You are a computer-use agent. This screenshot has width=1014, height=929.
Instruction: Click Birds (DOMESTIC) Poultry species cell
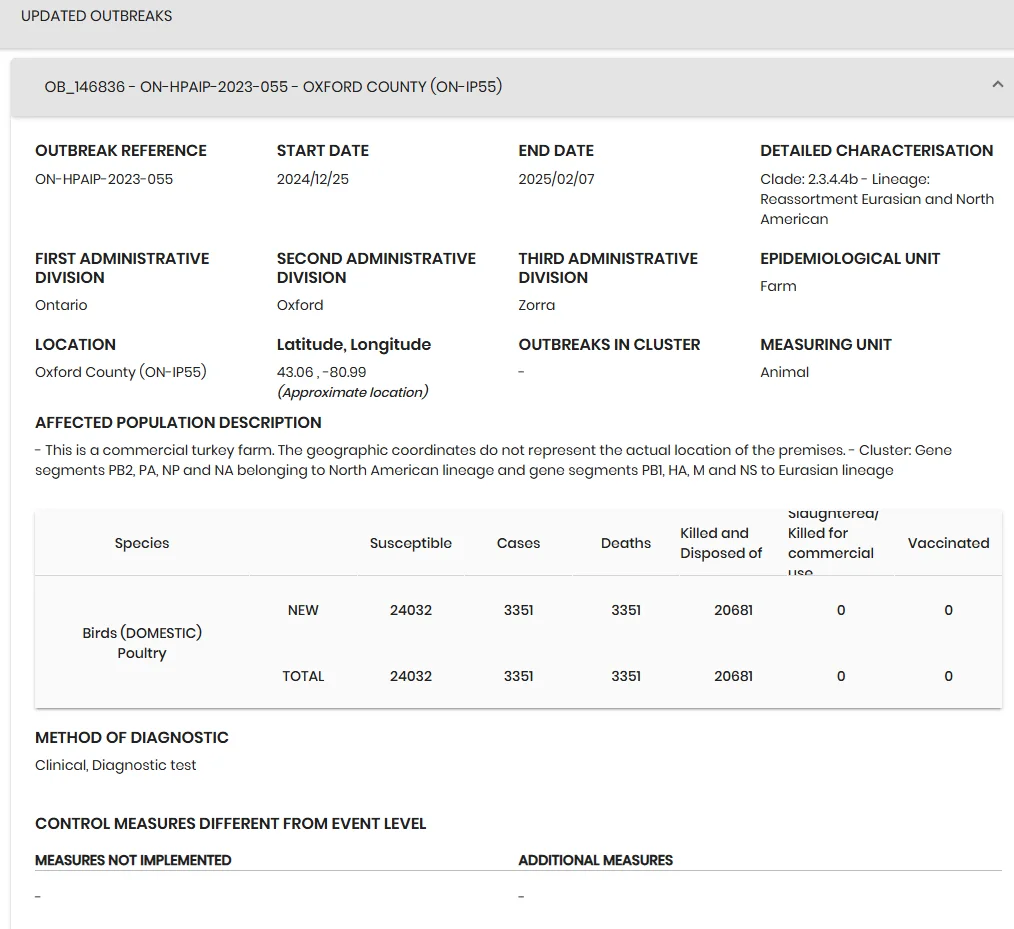point(142,643)
